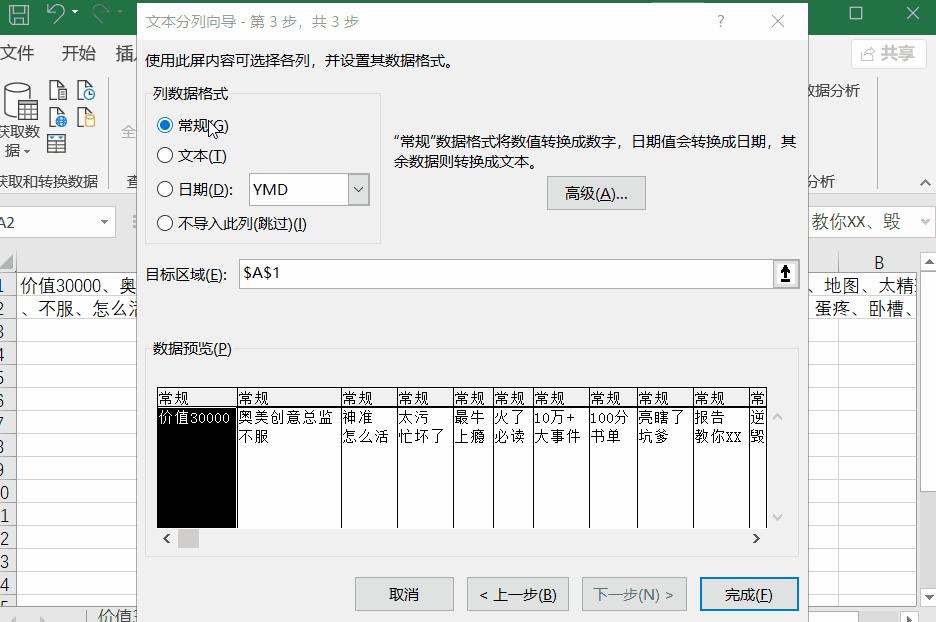The height and width of the screenshot is (622, 936).
Task: Click the Undo icon
Action: (55, 14)
